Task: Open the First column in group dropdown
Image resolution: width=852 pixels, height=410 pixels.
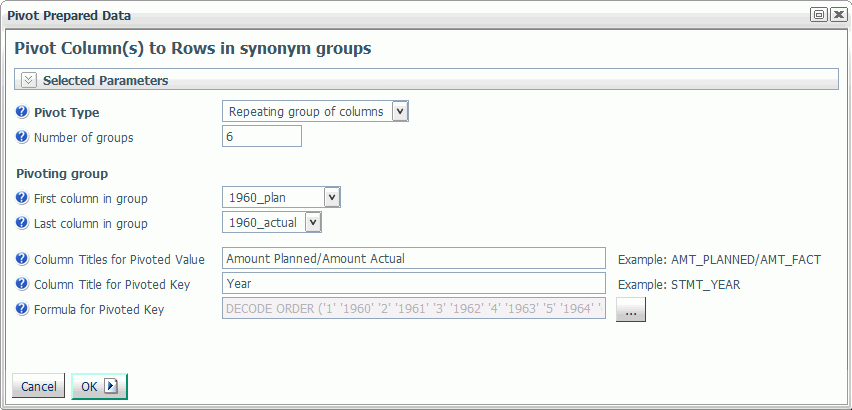Action: tap(281, 198)
